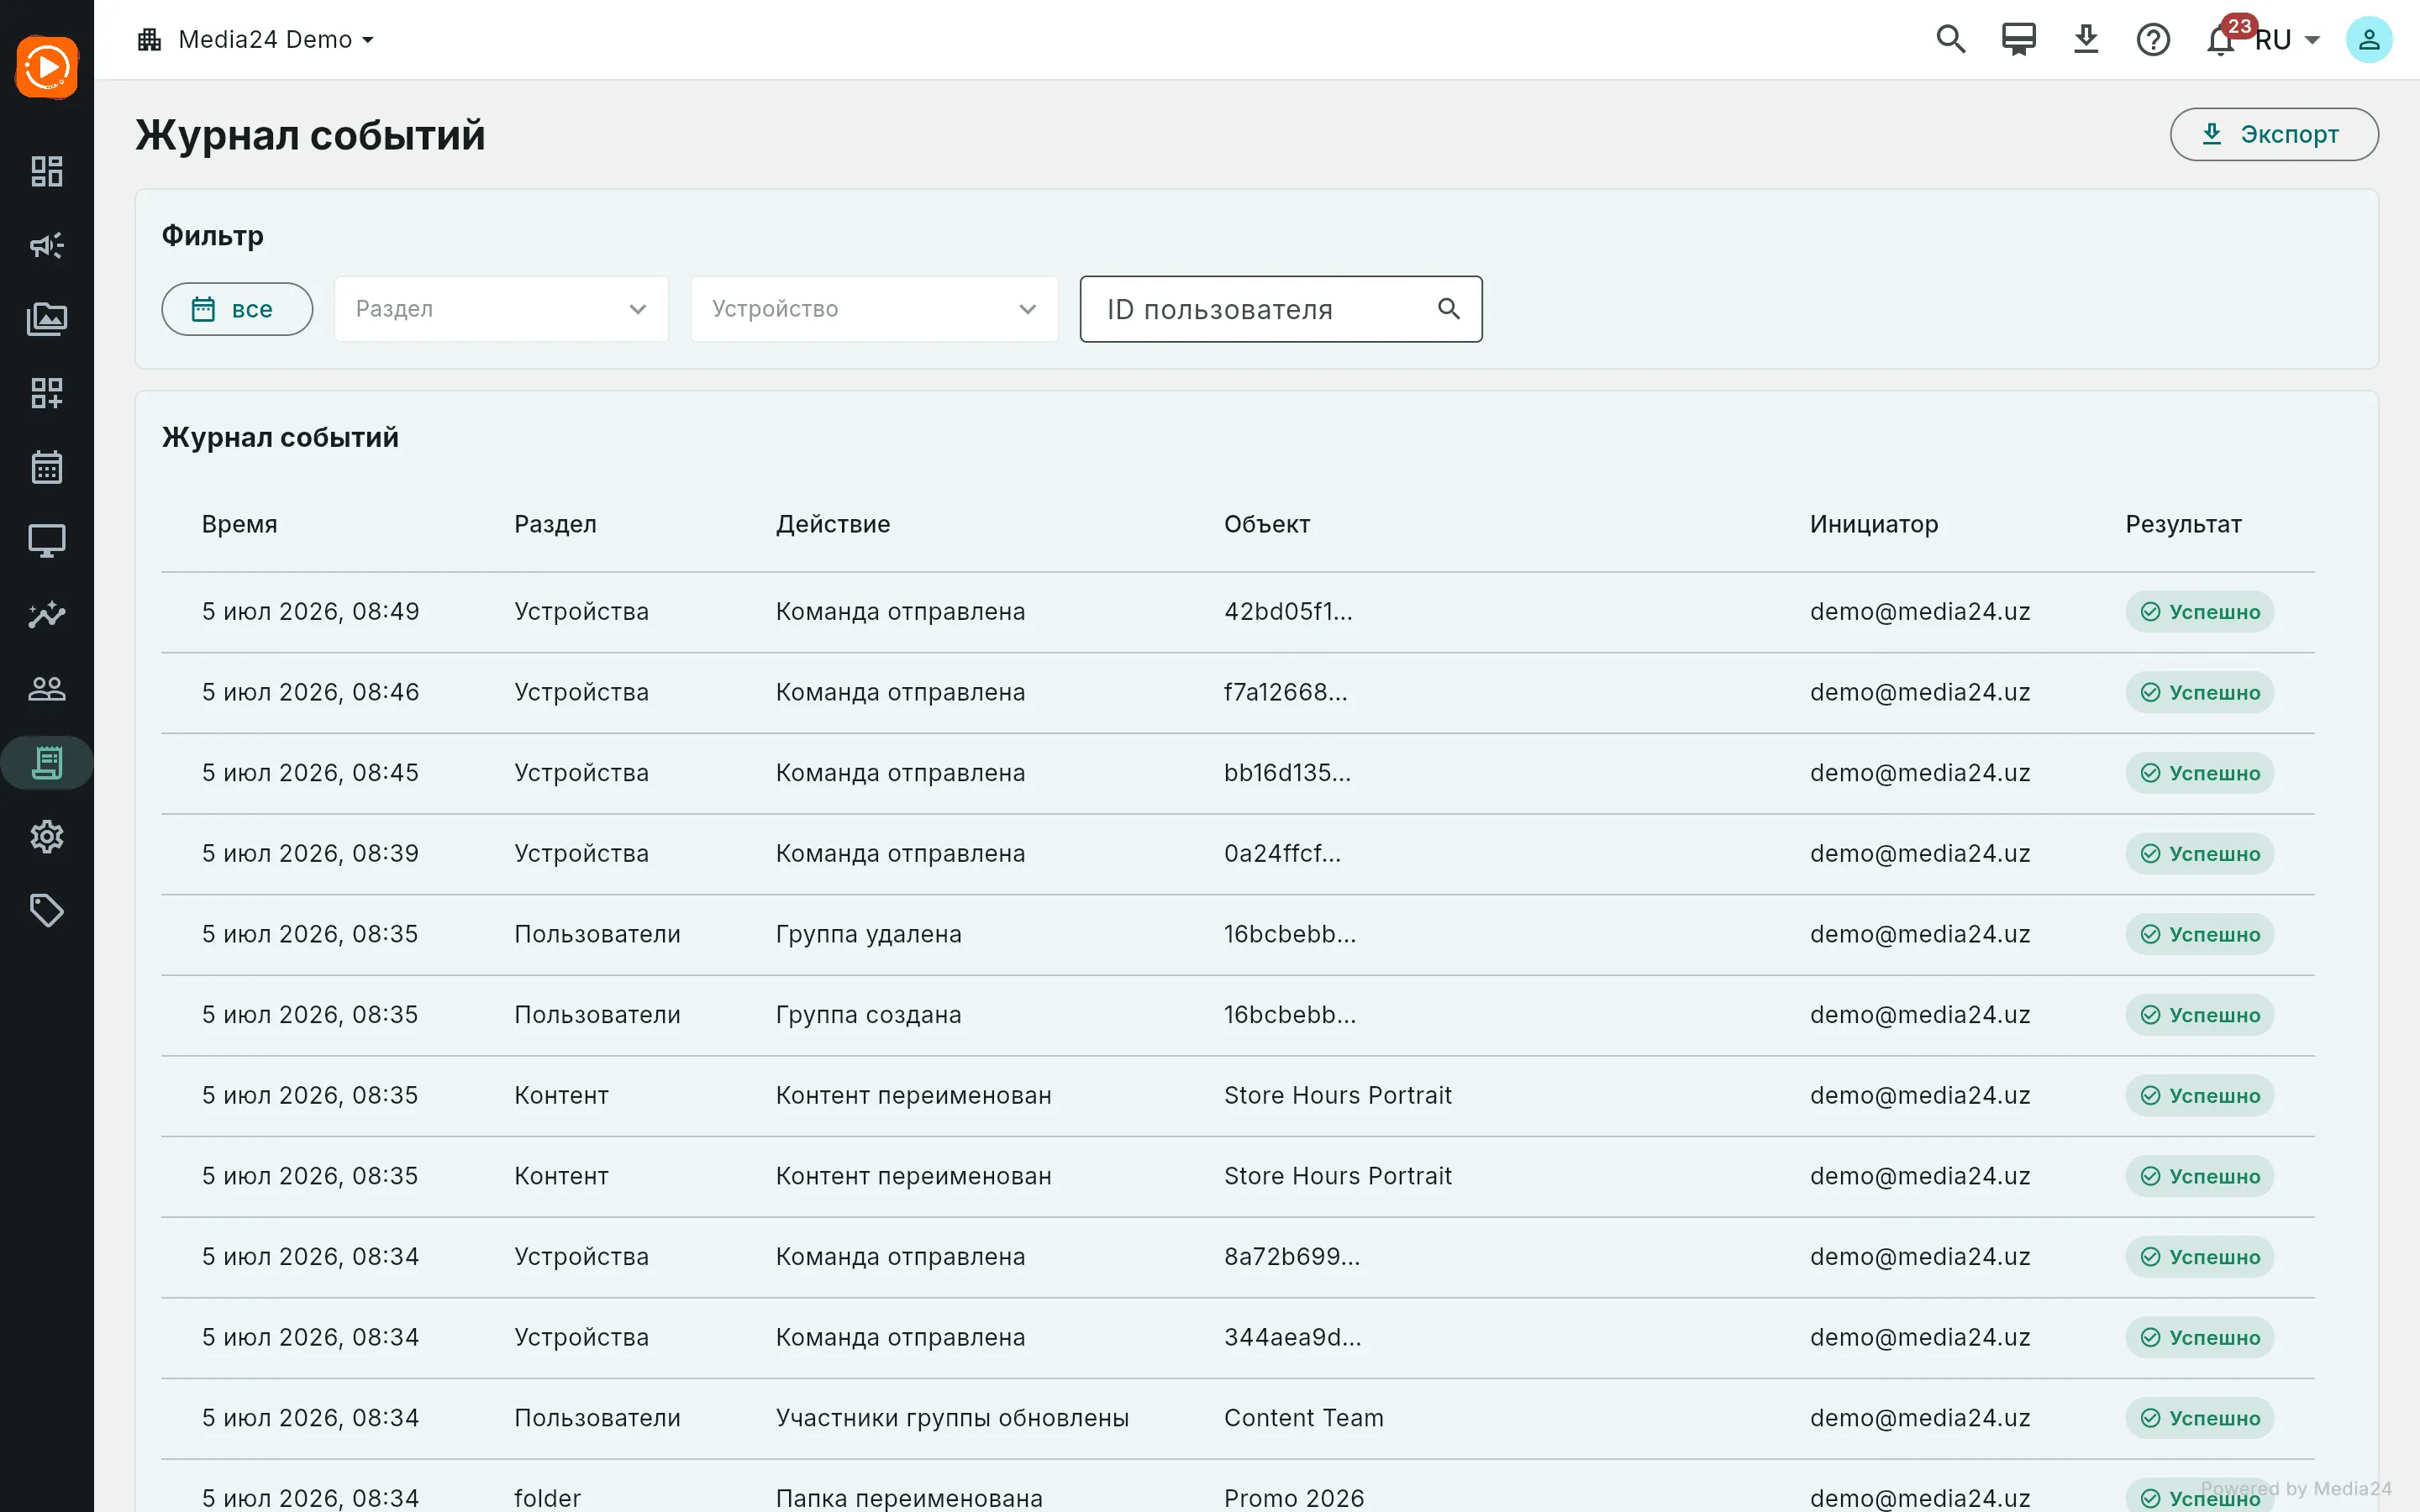Click the все date filter button
Screen dimensions: 2420x1512
pos(237,309)
